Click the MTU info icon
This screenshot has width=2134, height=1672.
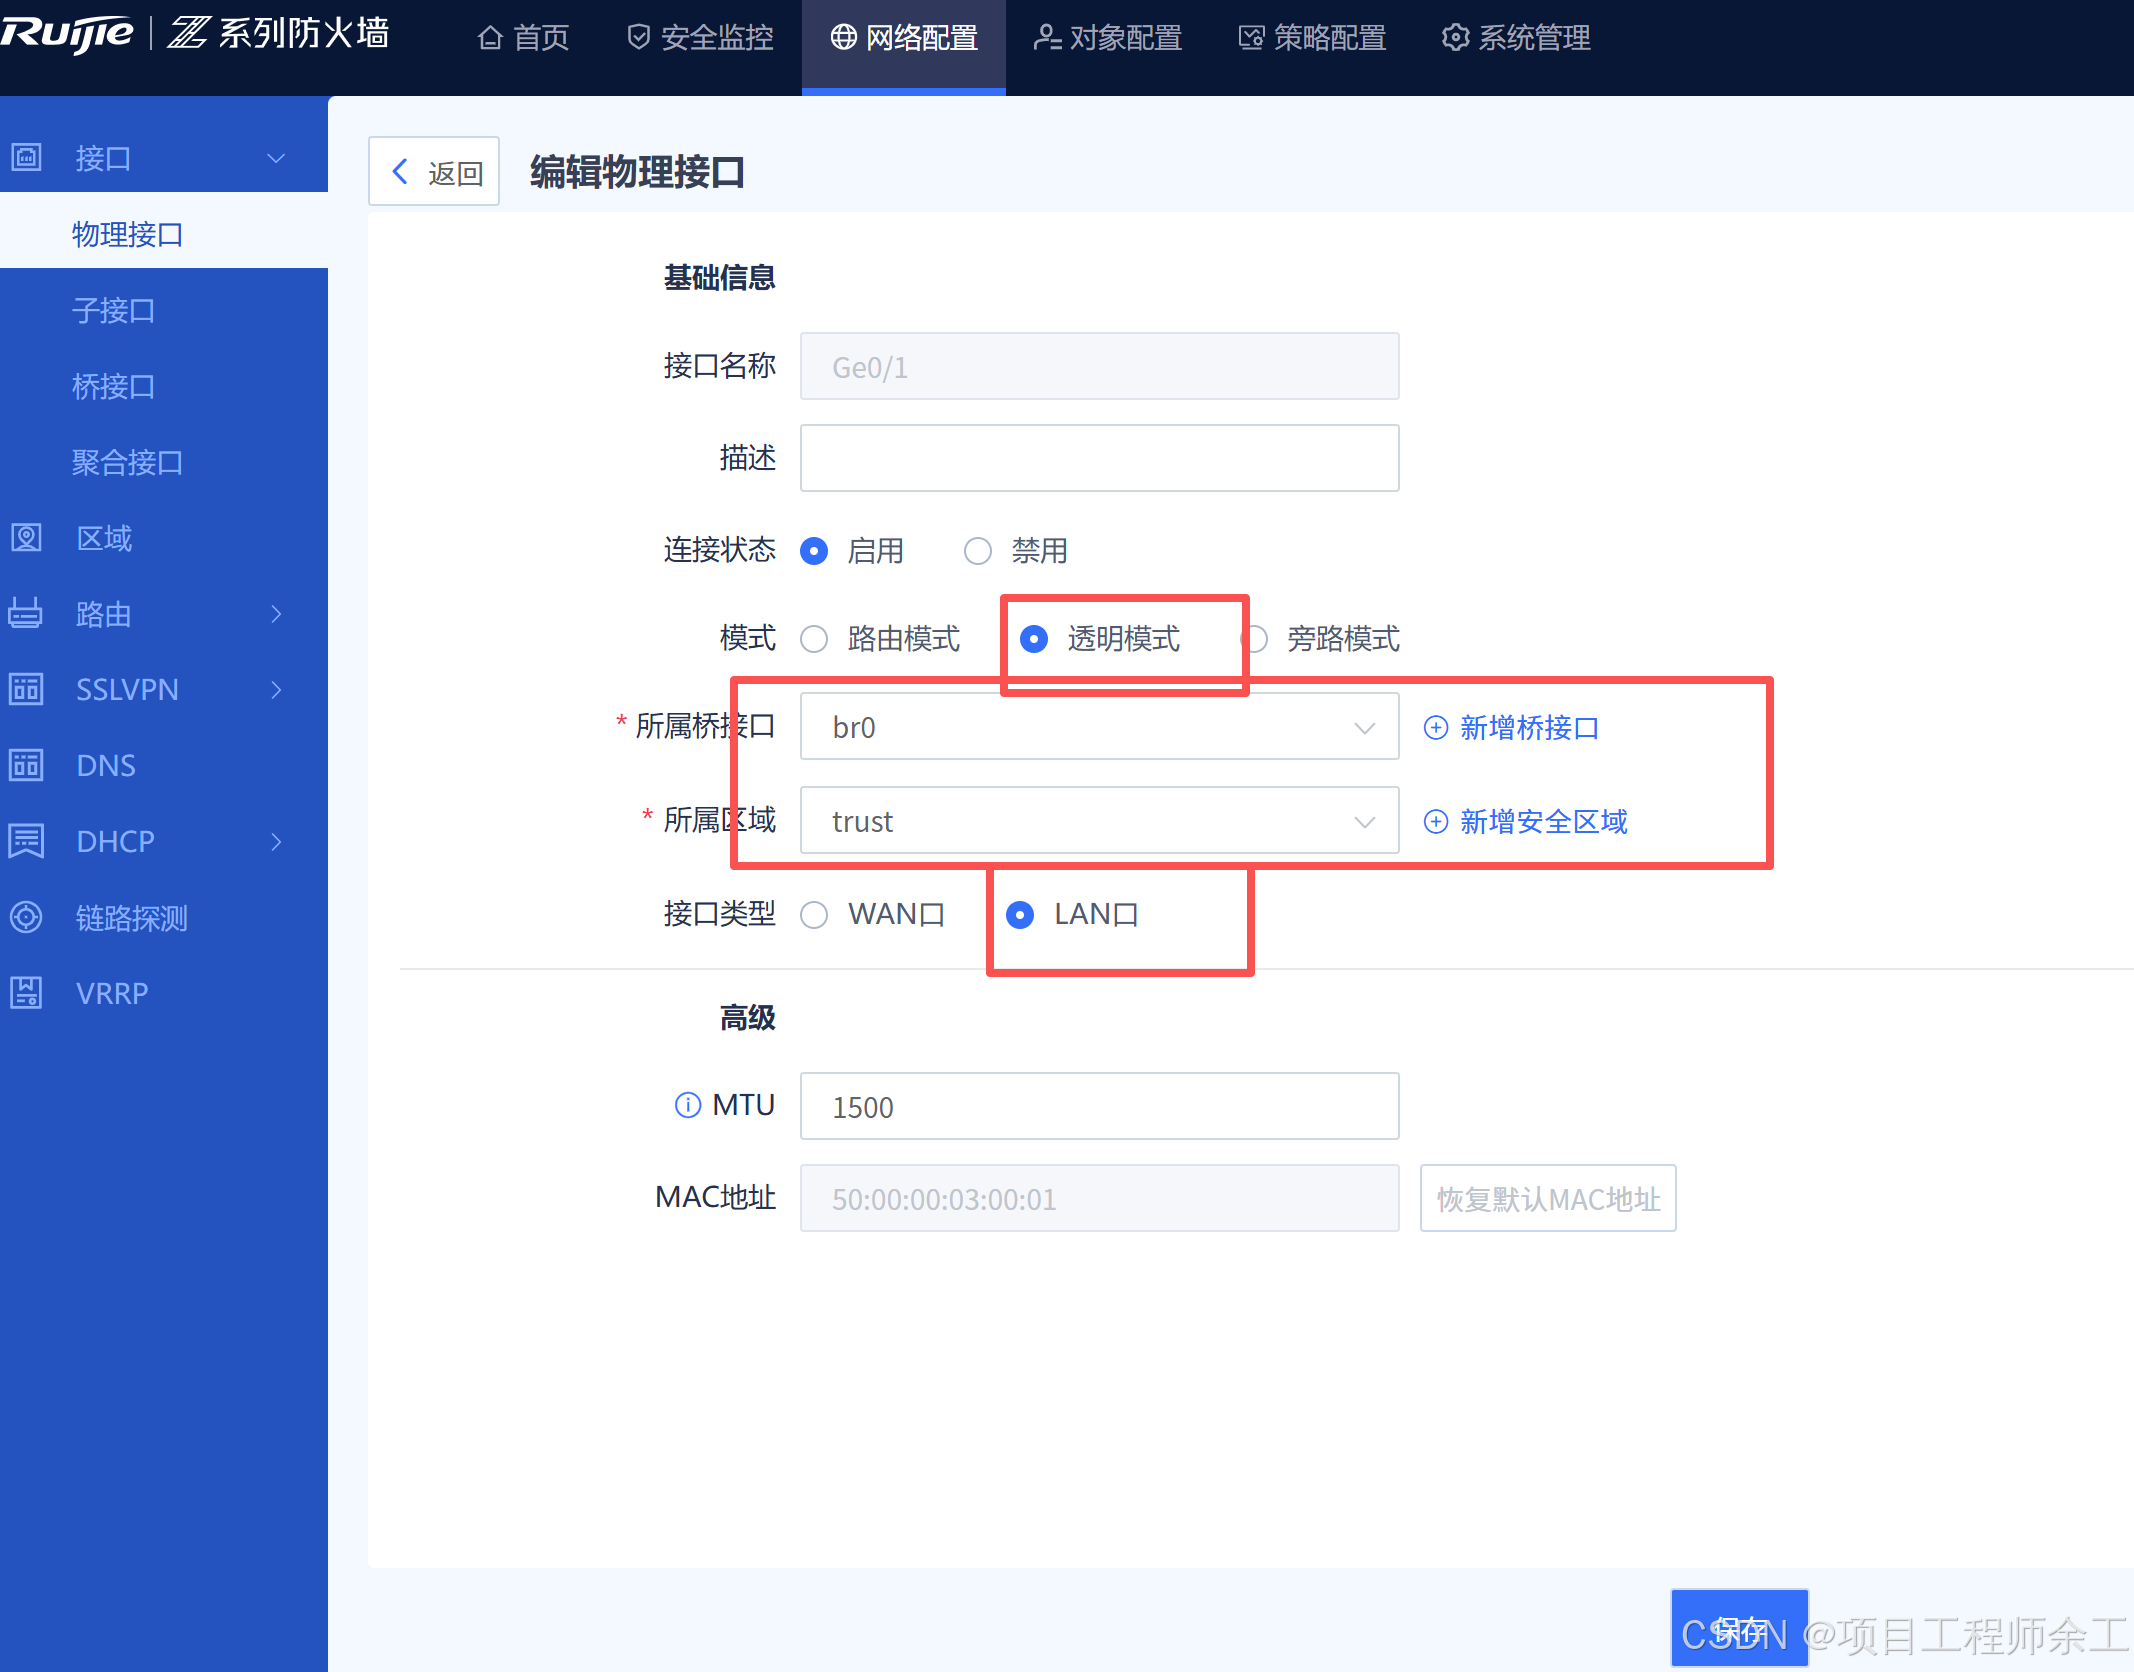tap(688, 1105)
